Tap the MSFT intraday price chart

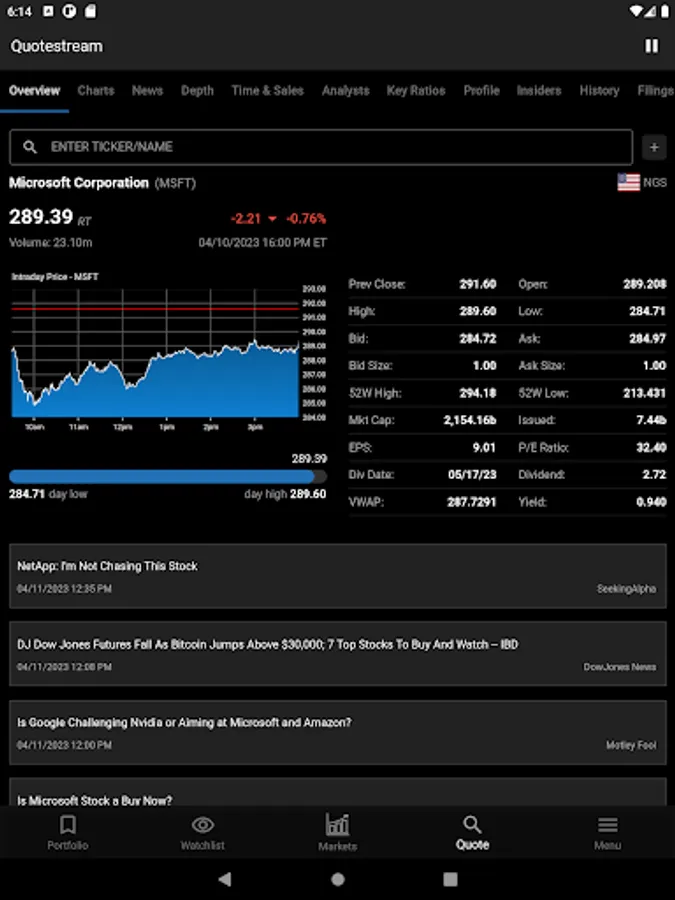coord(169,350)
